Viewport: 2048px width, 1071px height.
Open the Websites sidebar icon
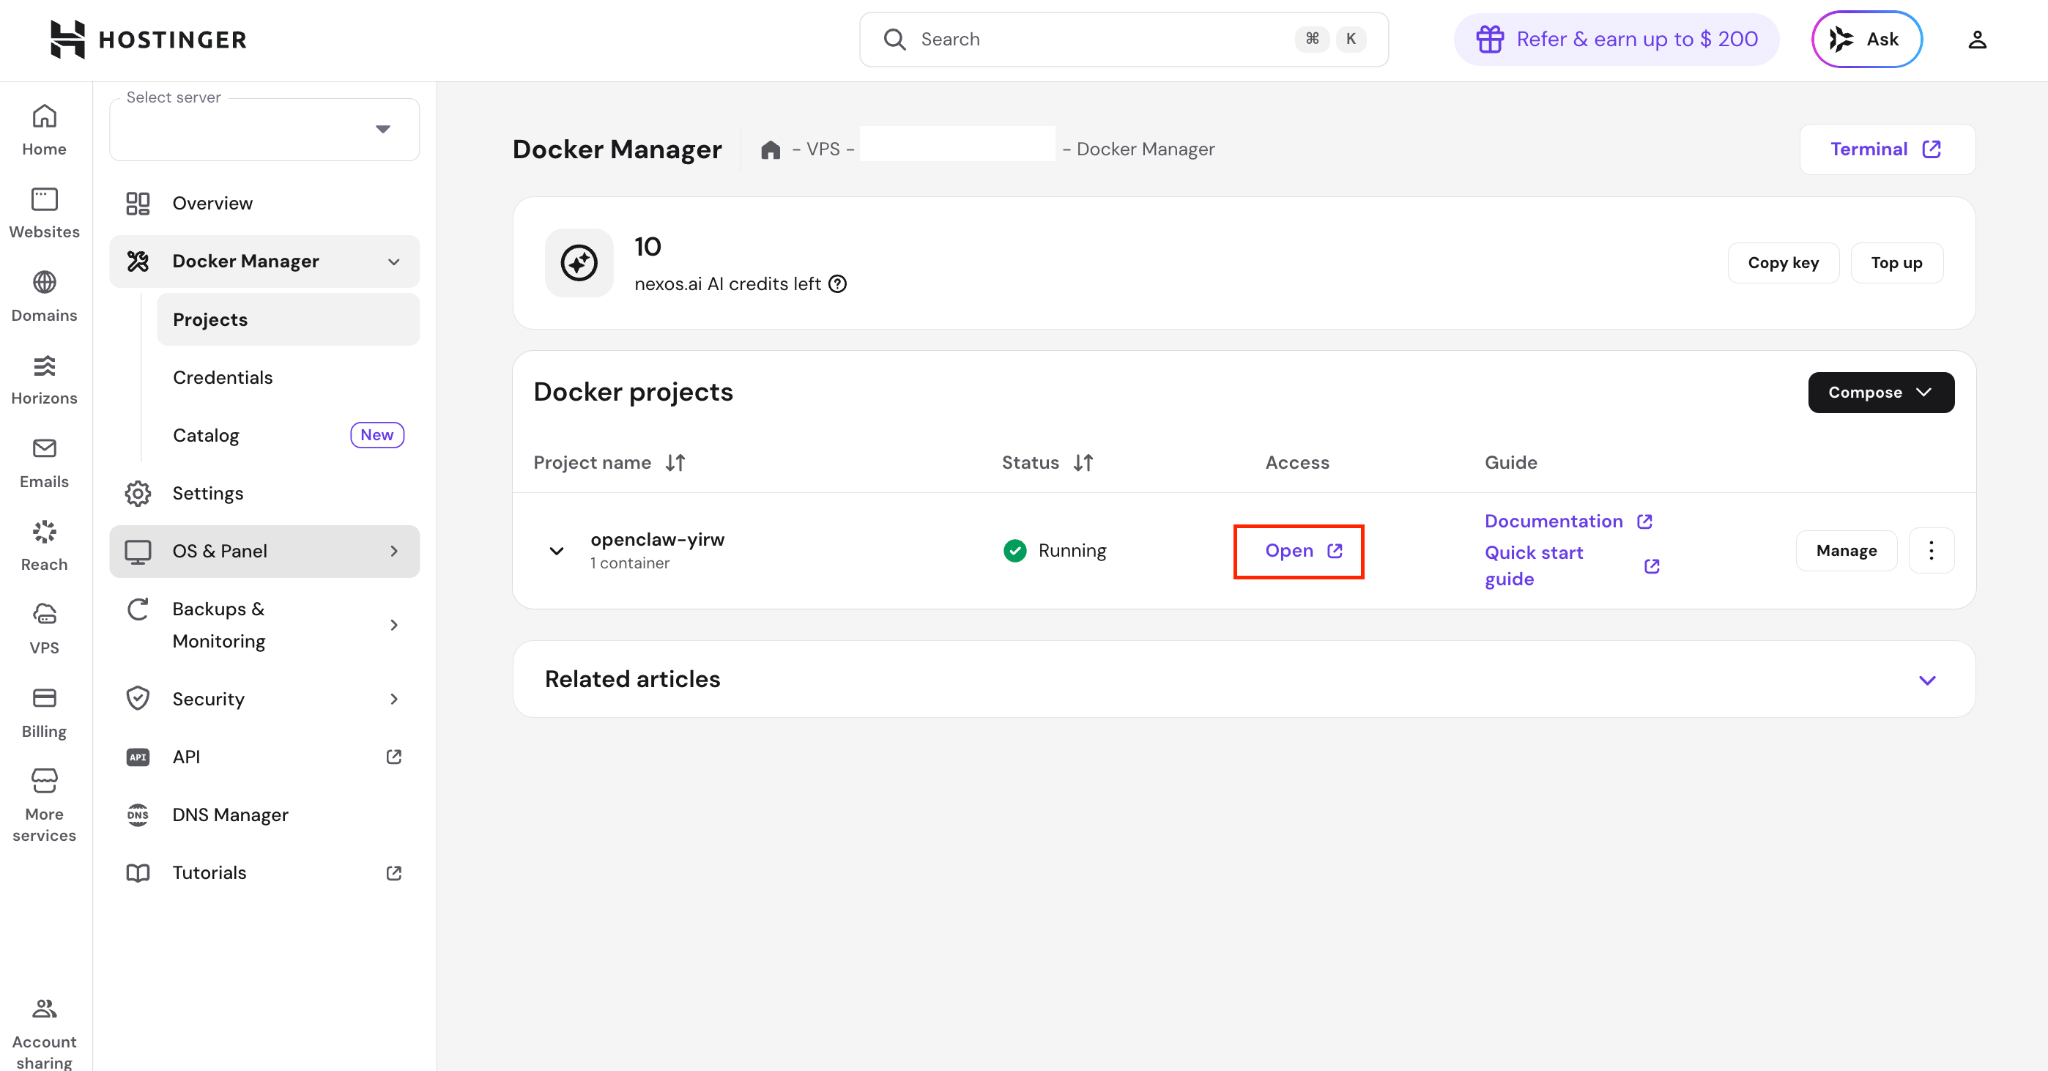tap(44, 200)
